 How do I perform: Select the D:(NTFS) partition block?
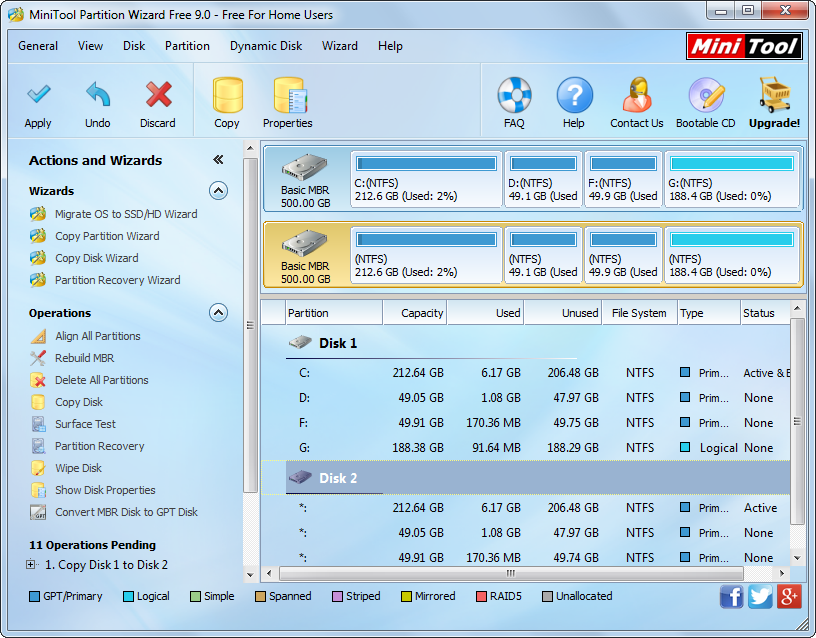pos(543,180)
